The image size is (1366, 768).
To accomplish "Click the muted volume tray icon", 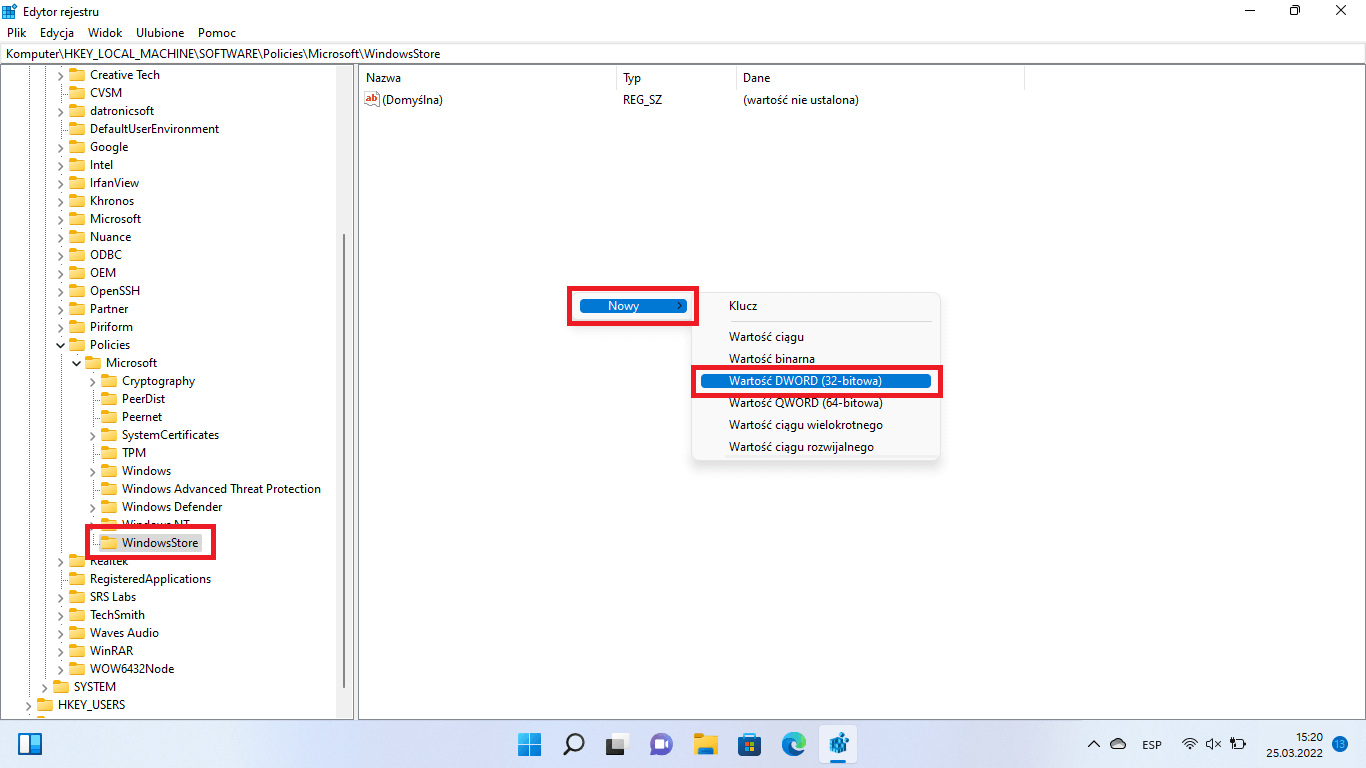I will pyautogui.click(x=1214, y=744).
